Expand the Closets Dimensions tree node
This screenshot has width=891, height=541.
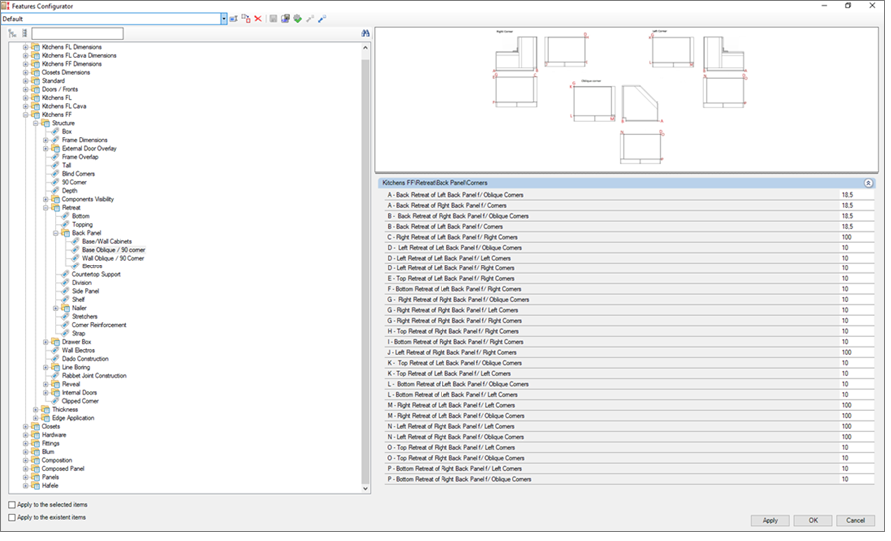pyautogui.click(x=26, y=73)
